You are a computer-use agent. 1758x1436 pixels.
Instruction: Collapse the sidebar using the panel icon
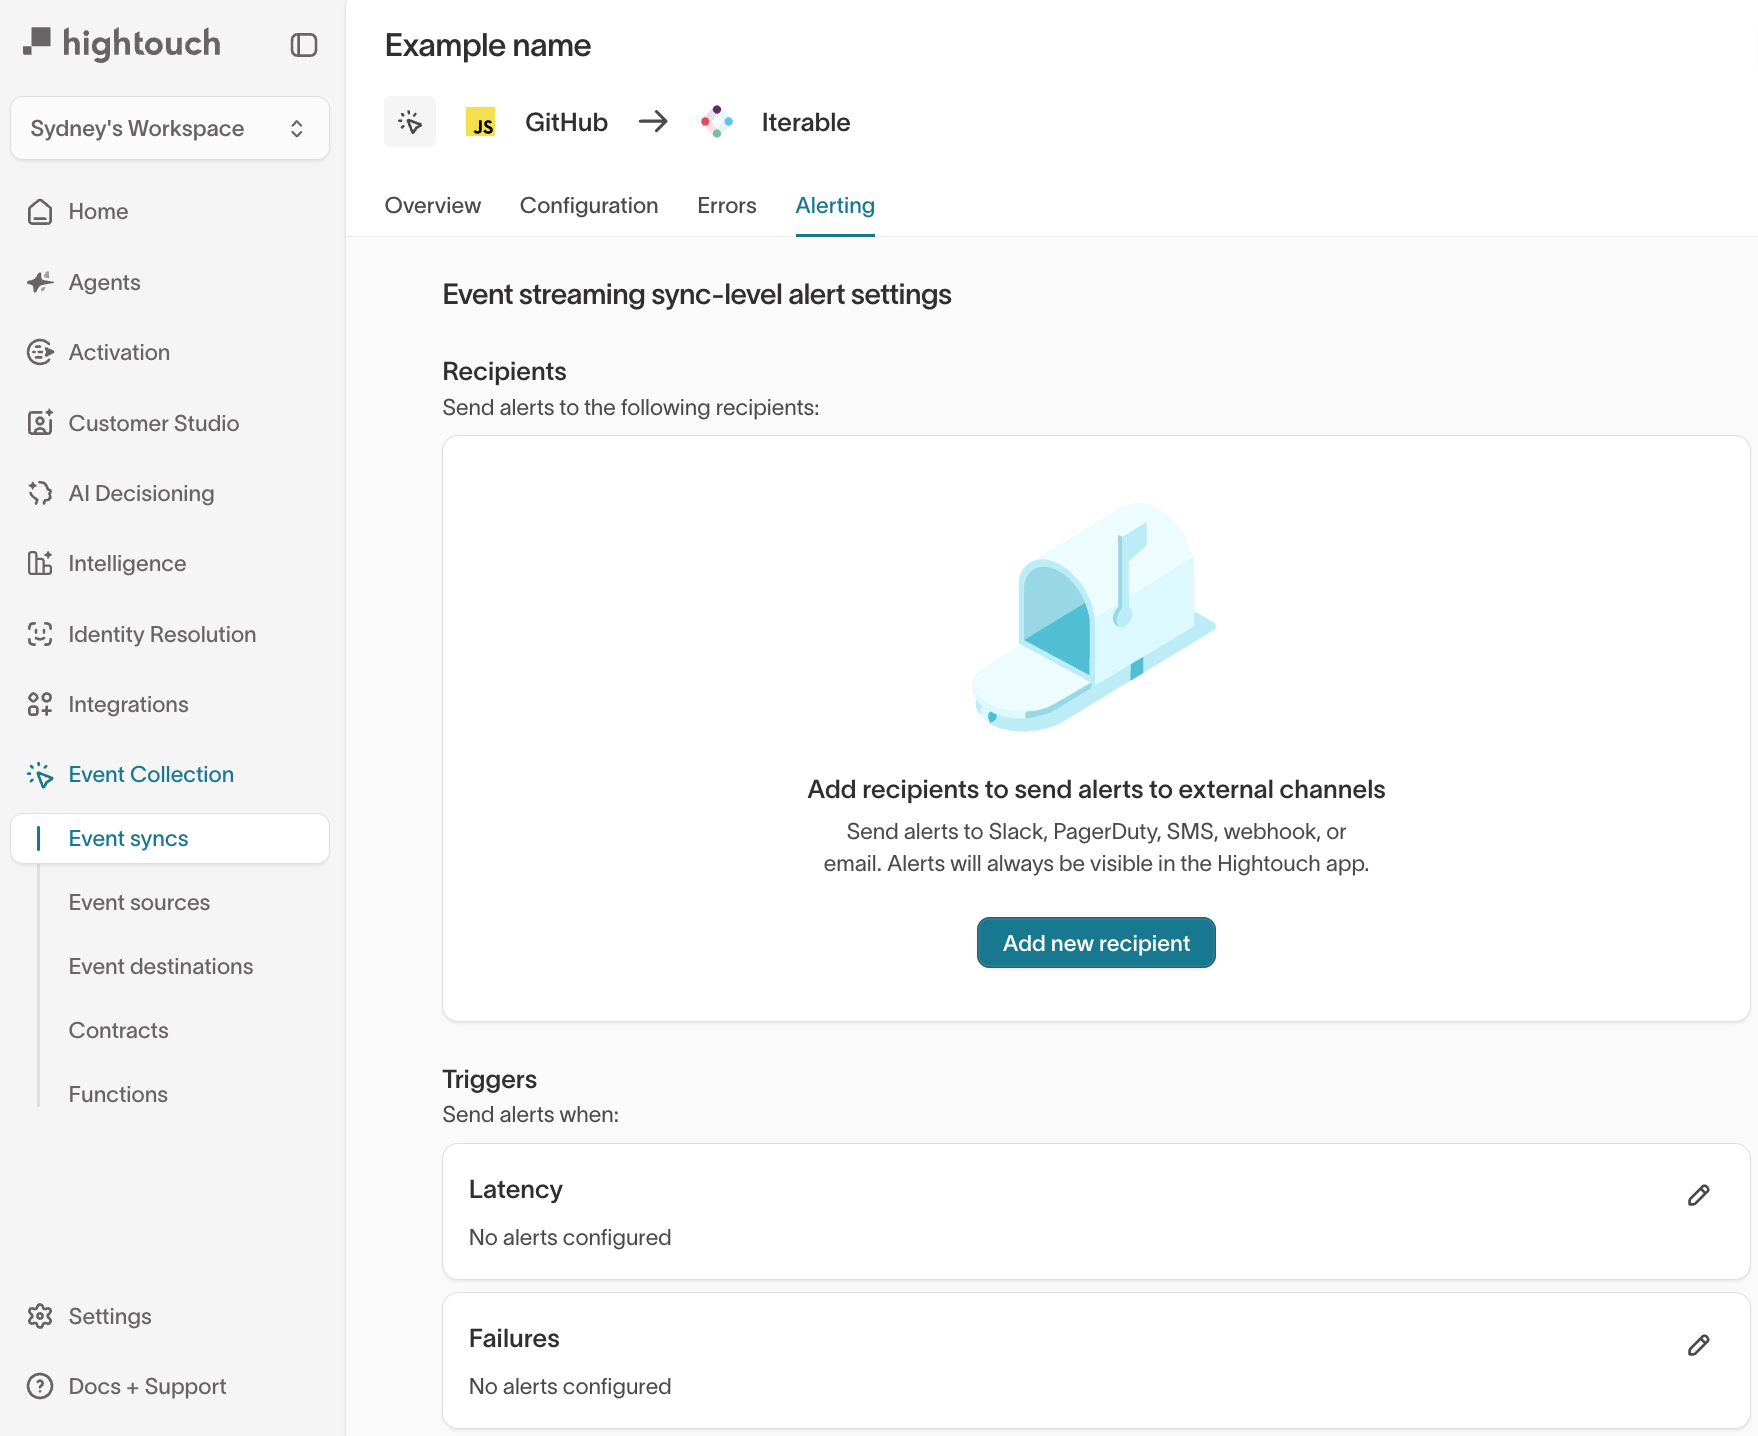click(x=303, y=45)
